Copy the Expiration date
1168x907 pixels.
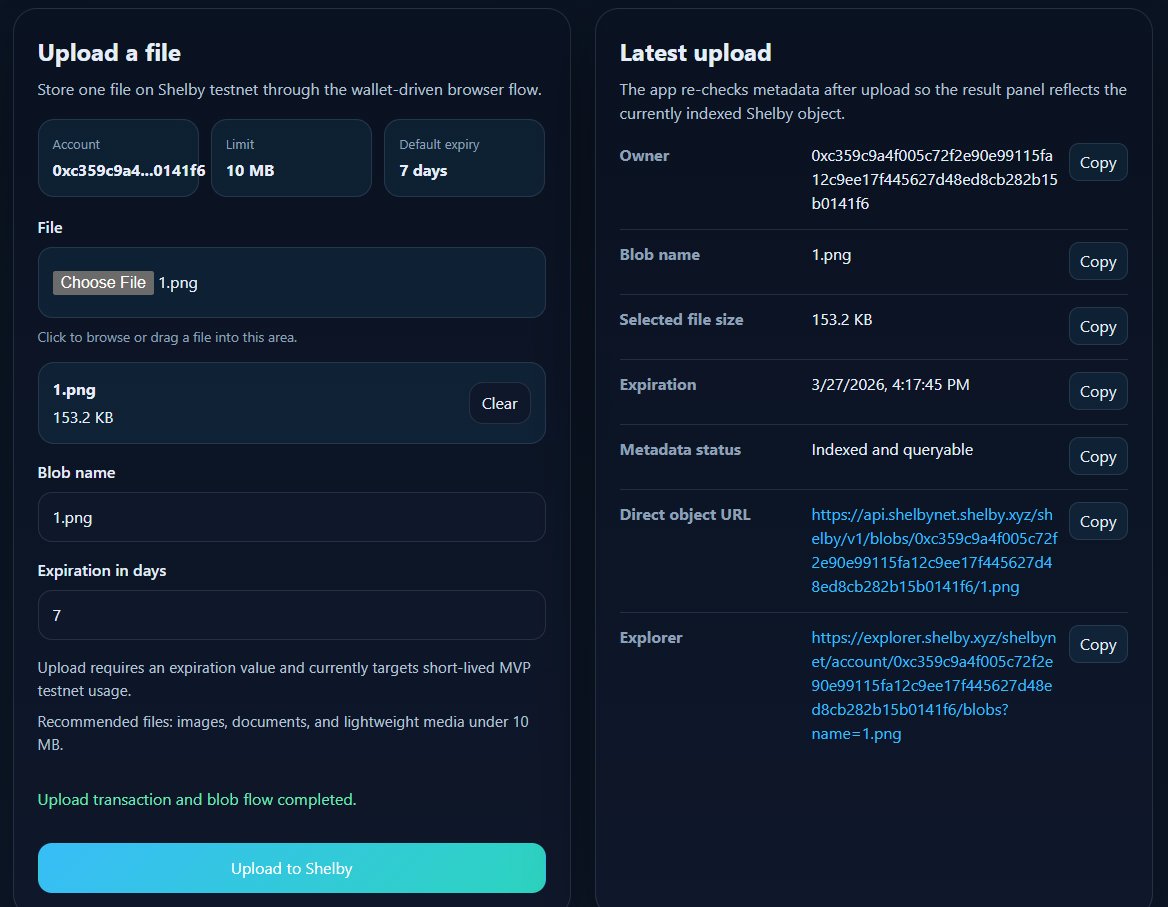(x=1098, y=391)
